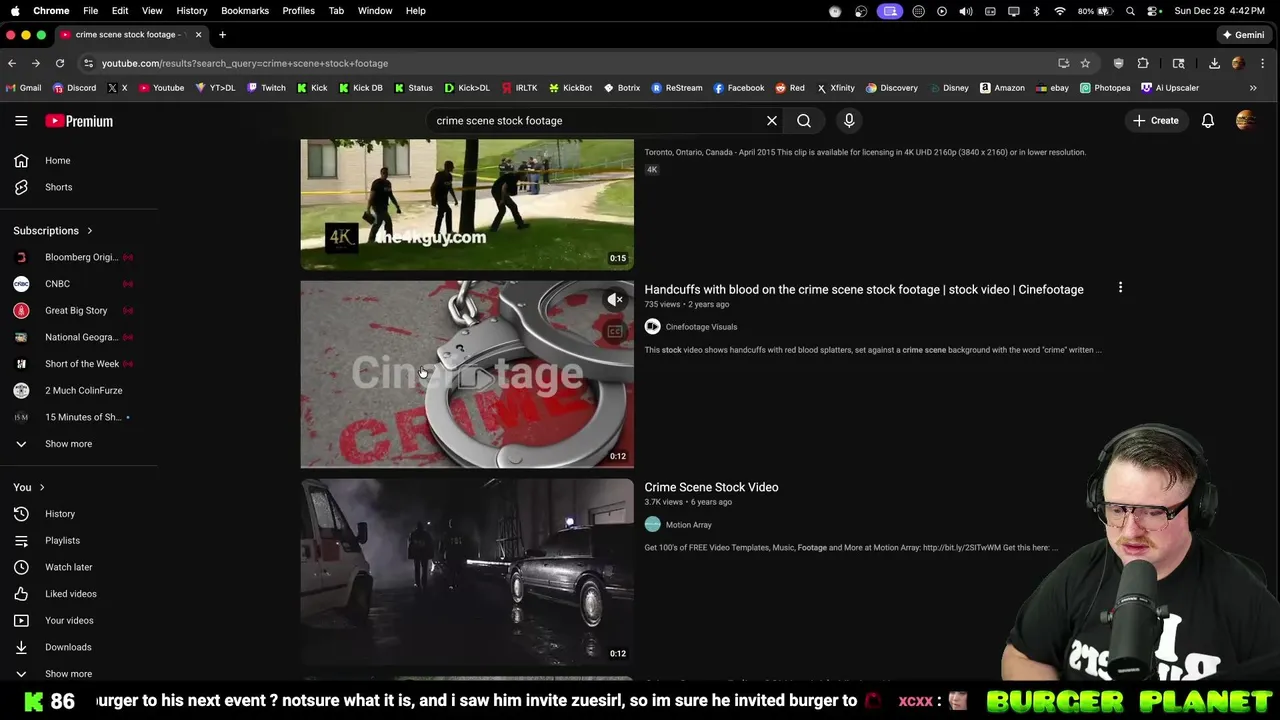Start voice search with microphone
The image size is (1280, 720).
(849, 121)
